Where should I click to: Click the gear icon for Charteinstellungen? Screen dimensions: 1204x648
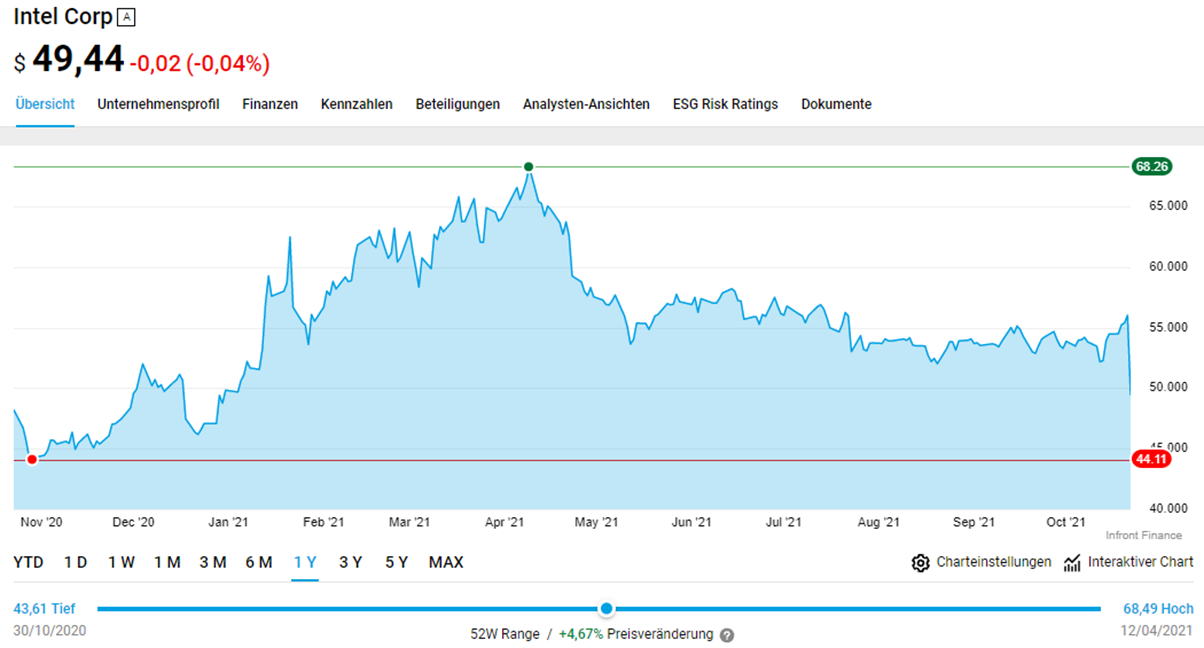coord(920,563)
